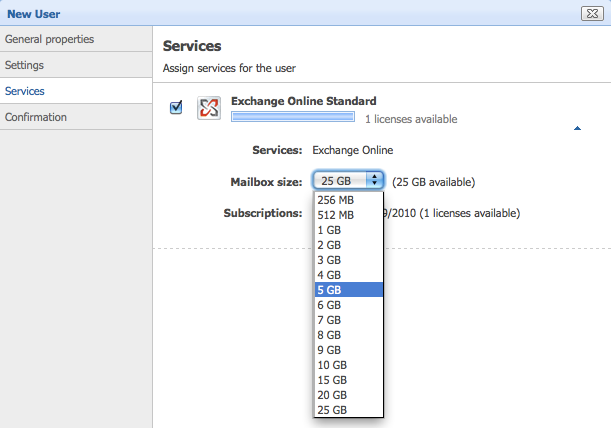611x428 pixels.
Task: Pick 10 GB from the list
Action: point(349,365)
